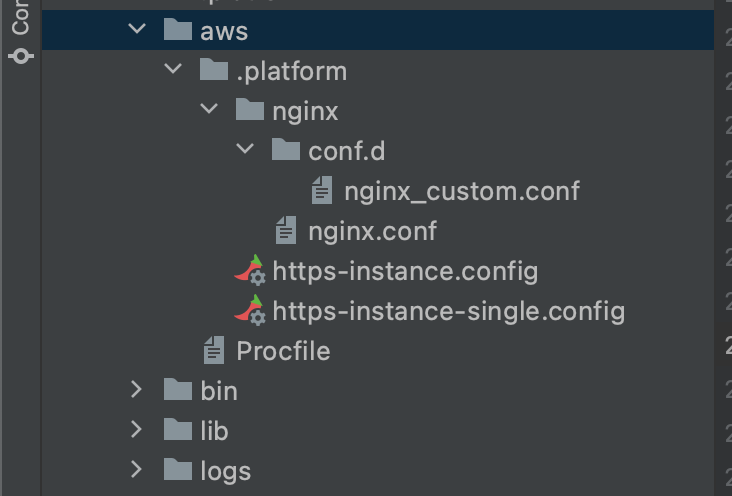The width and height of the screenshot is (732, 496).
Task: Expand the bin folder
Action: pos(137,390)
